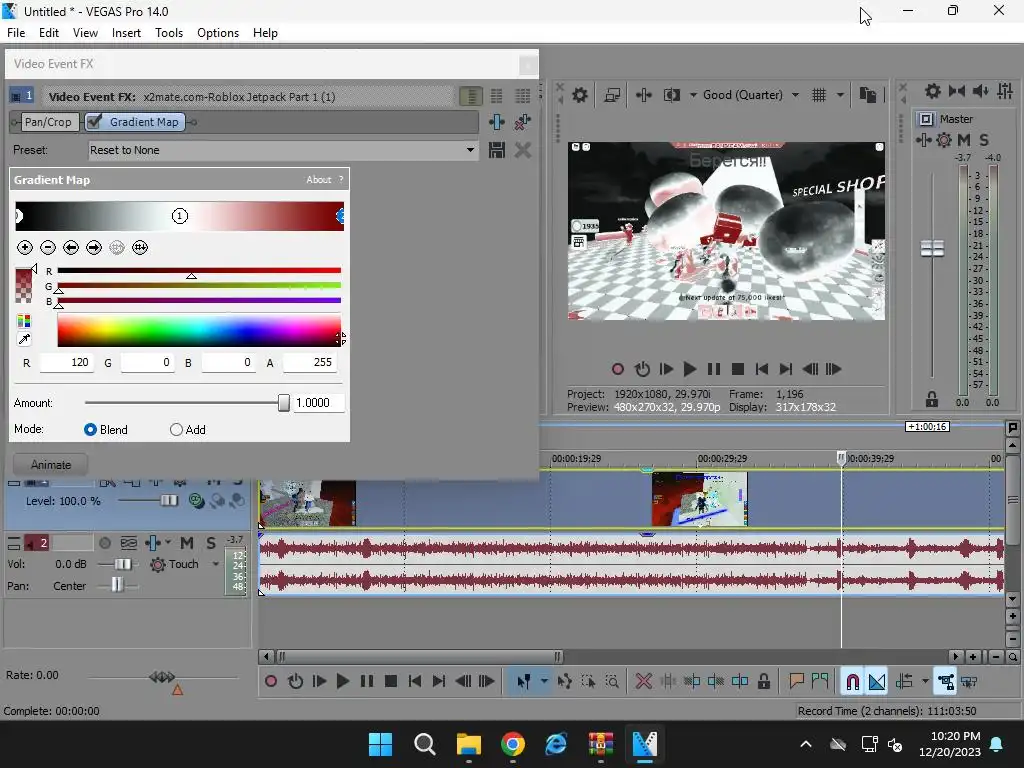1024x768 pixels.
Task: Click the red channel R slider
Action: (199, 270)
